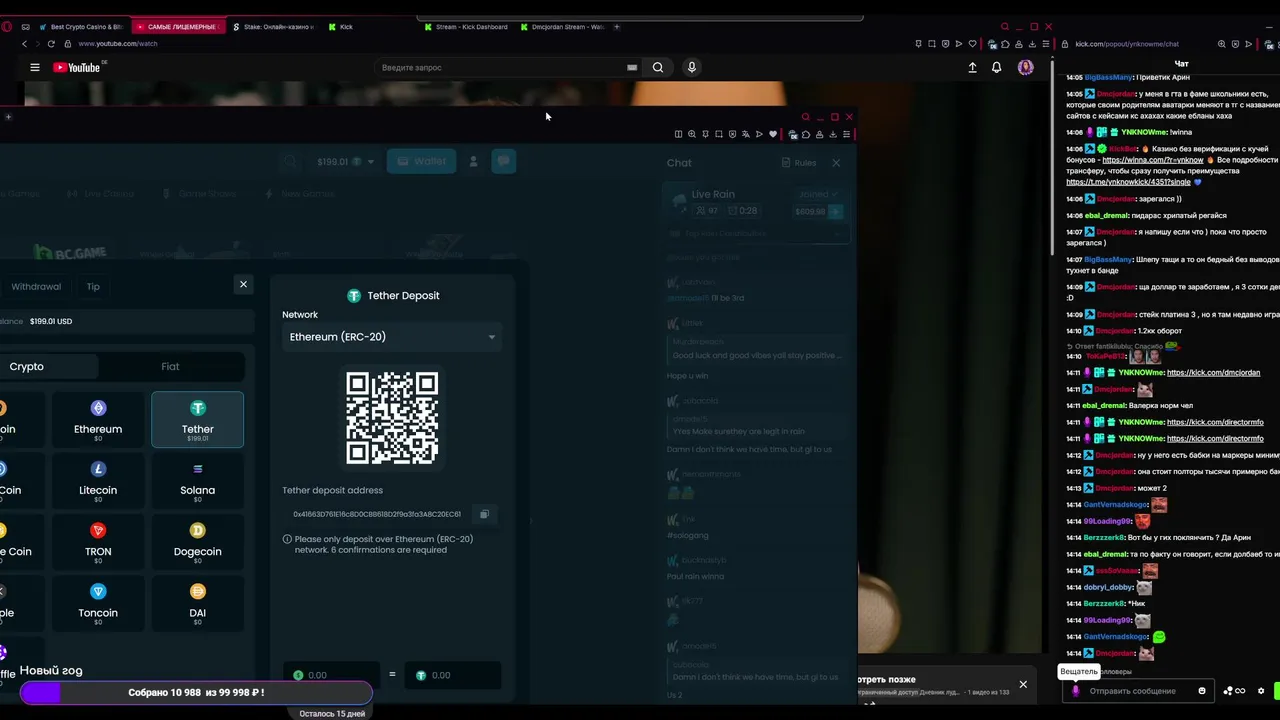The height and width of the screenshot is (720, 1280).
Task: Select TRON currency tile
Action: (98, 542)
